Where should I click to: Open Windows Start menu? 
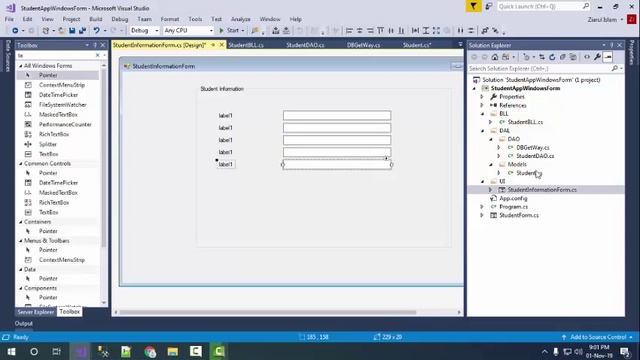coord(11,351)
